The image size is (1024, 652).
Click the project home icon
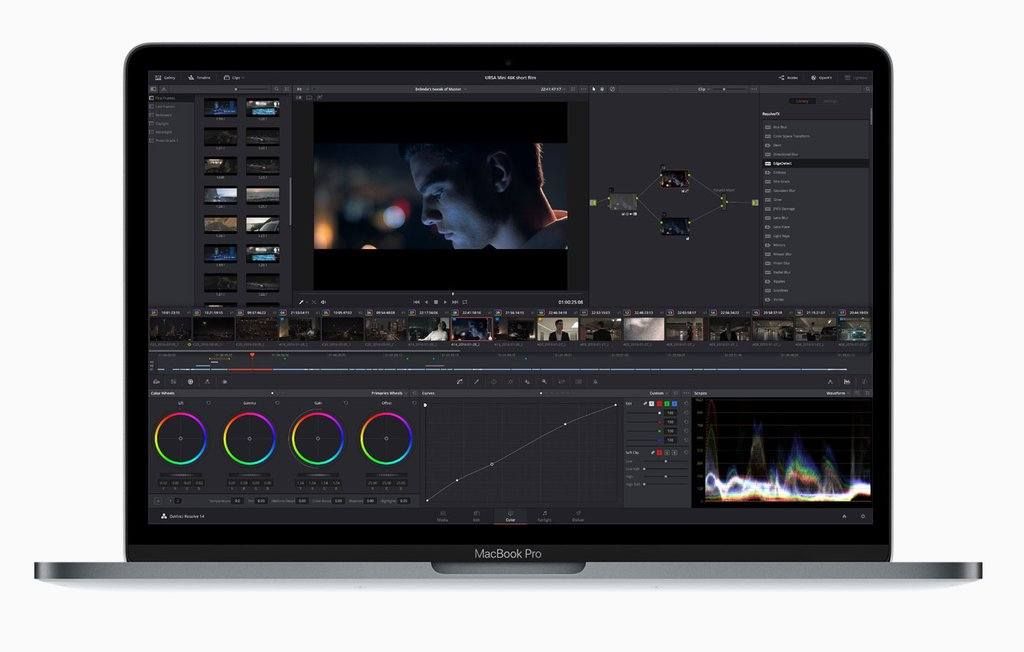pos(844,516)
